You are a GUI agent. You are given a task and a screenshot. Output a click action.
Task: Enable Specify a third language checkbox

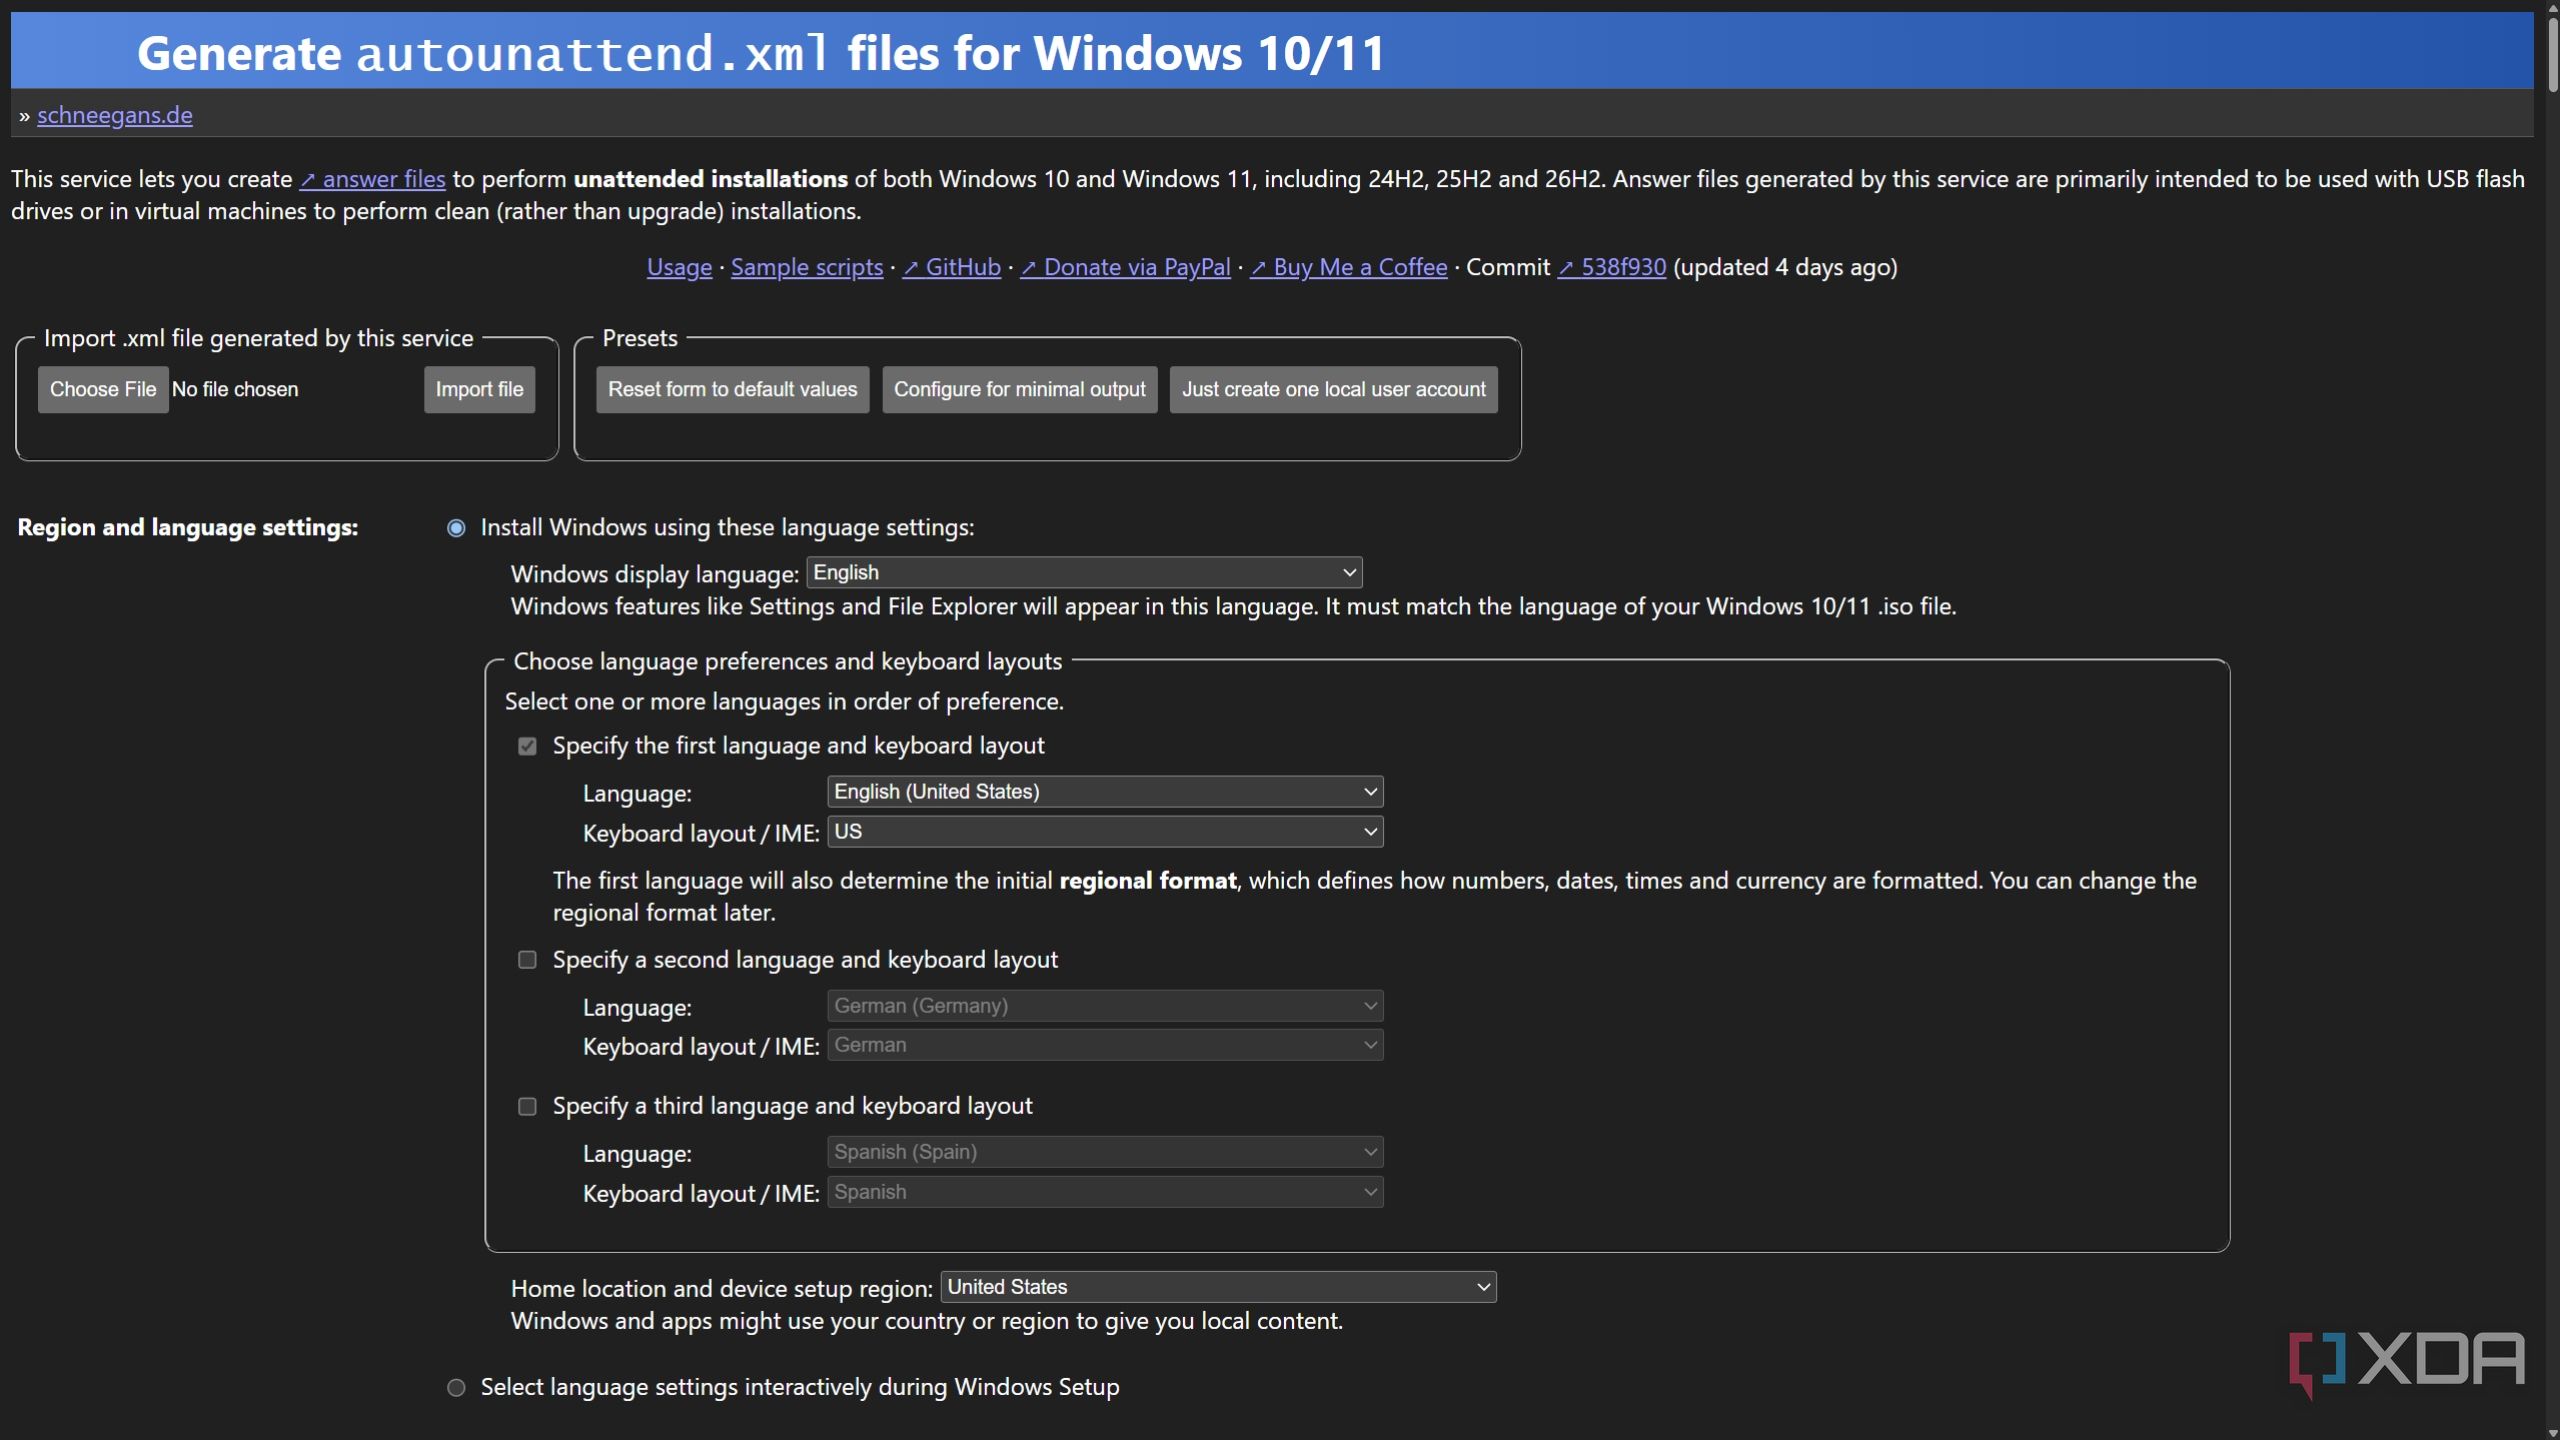click(527, 1106)
